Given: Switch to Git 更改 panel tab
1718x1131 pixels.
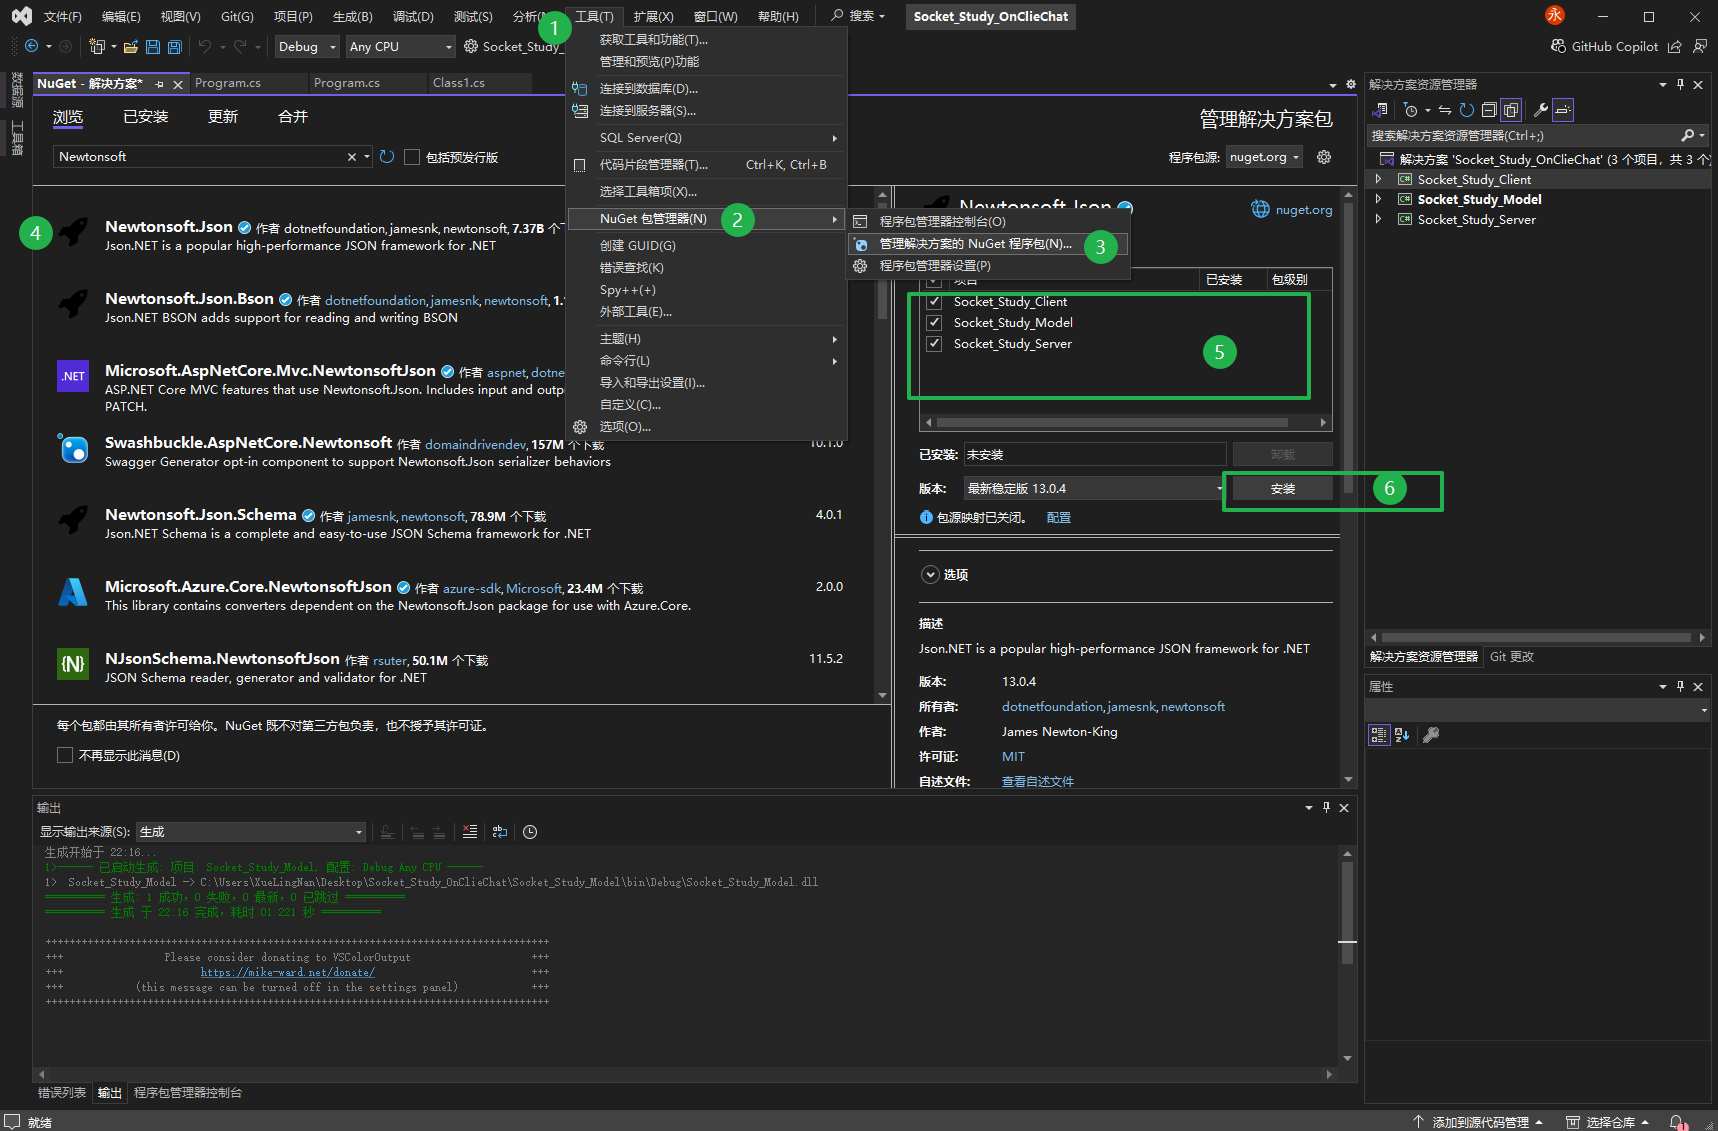Looking at the screenshot, I should pyautogui.click(x=1512, y=657).
